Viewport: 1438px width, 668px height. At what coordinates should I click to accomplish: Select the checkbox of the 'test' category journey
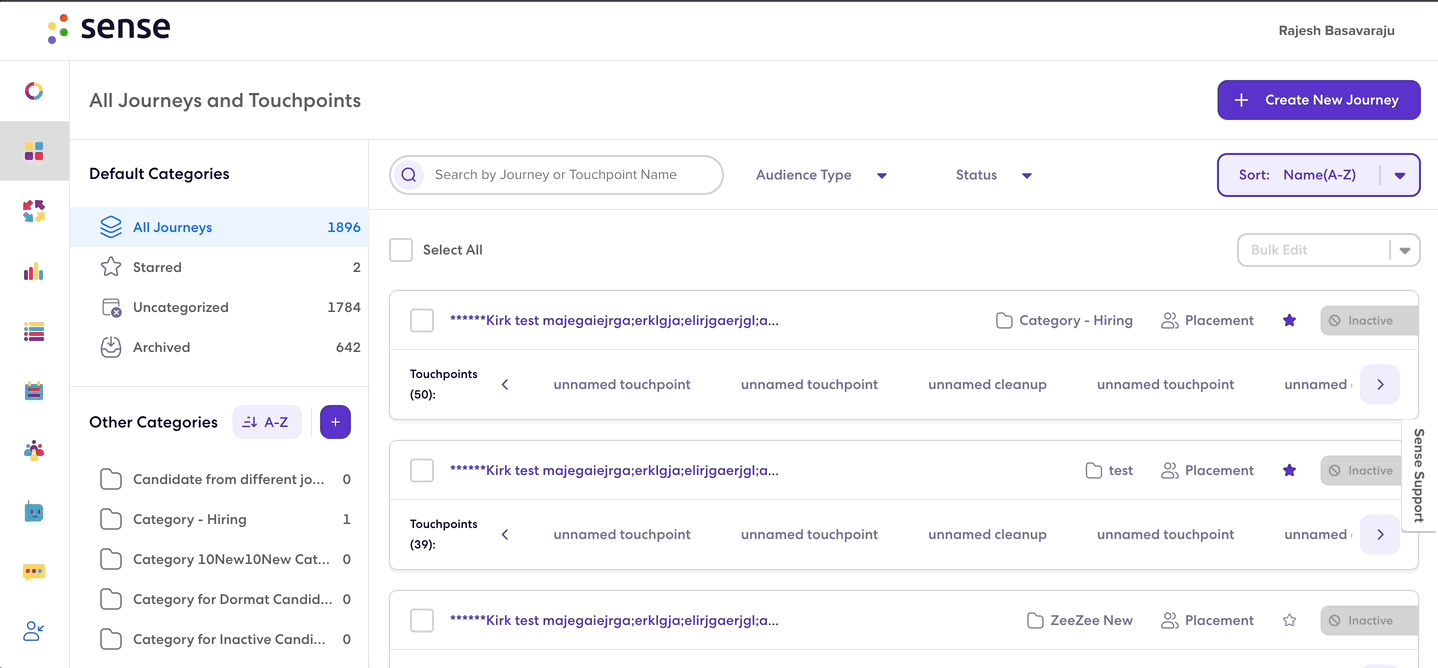tap(422, 471)
